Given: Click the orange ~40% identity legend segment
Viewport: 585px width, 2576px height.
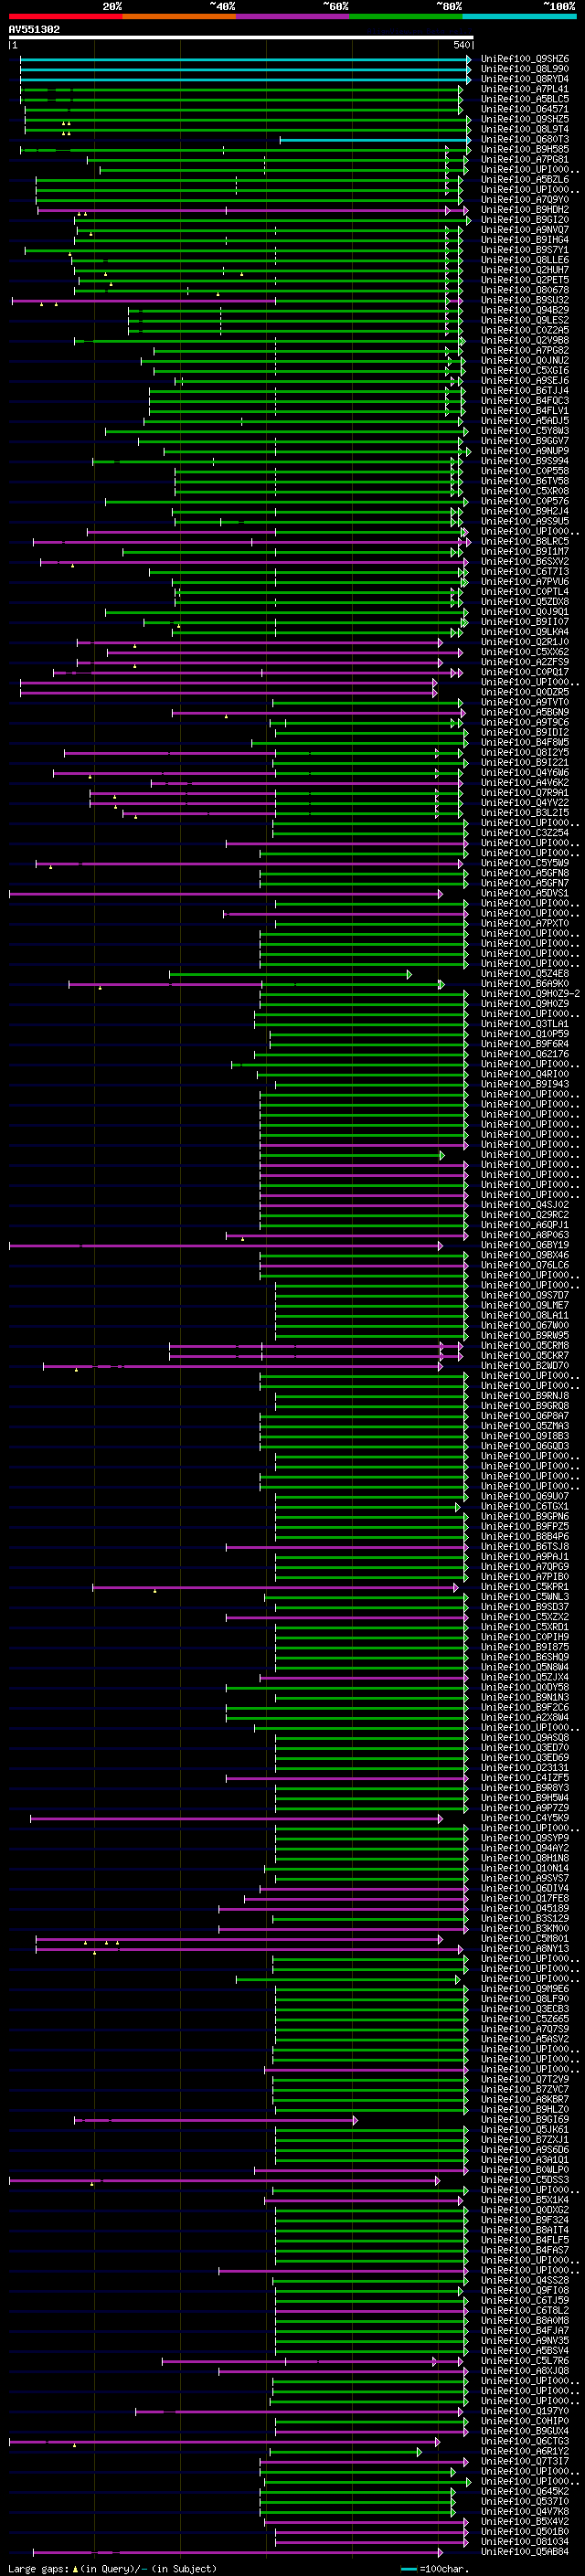Looking at the screenshot, I should [179, 17].
